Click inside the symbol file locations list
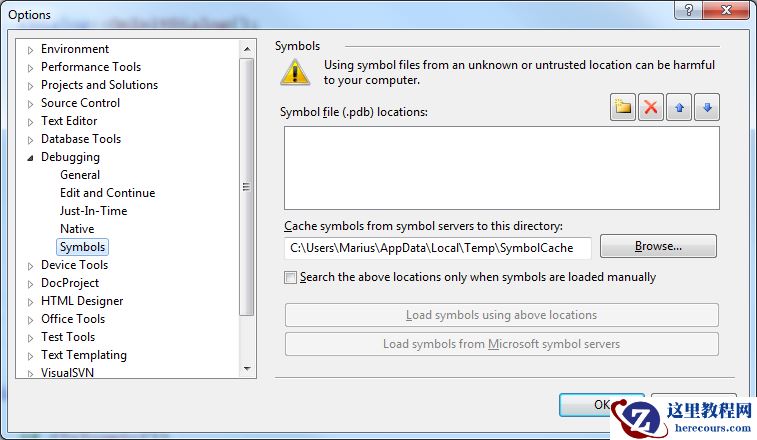757x440 pixels. (501, 167)
